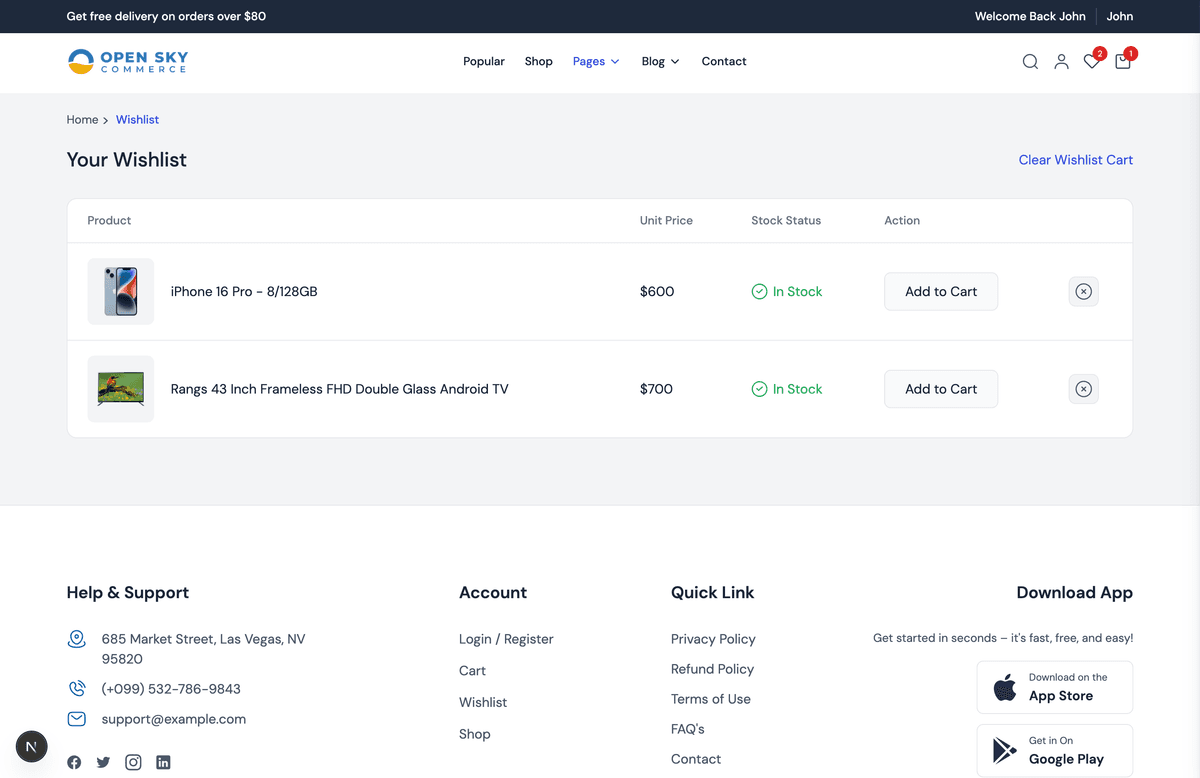This screenshot has height=778, width=1200.
Task: Click John username in top bar
Action: click(x=1119, y=16)
